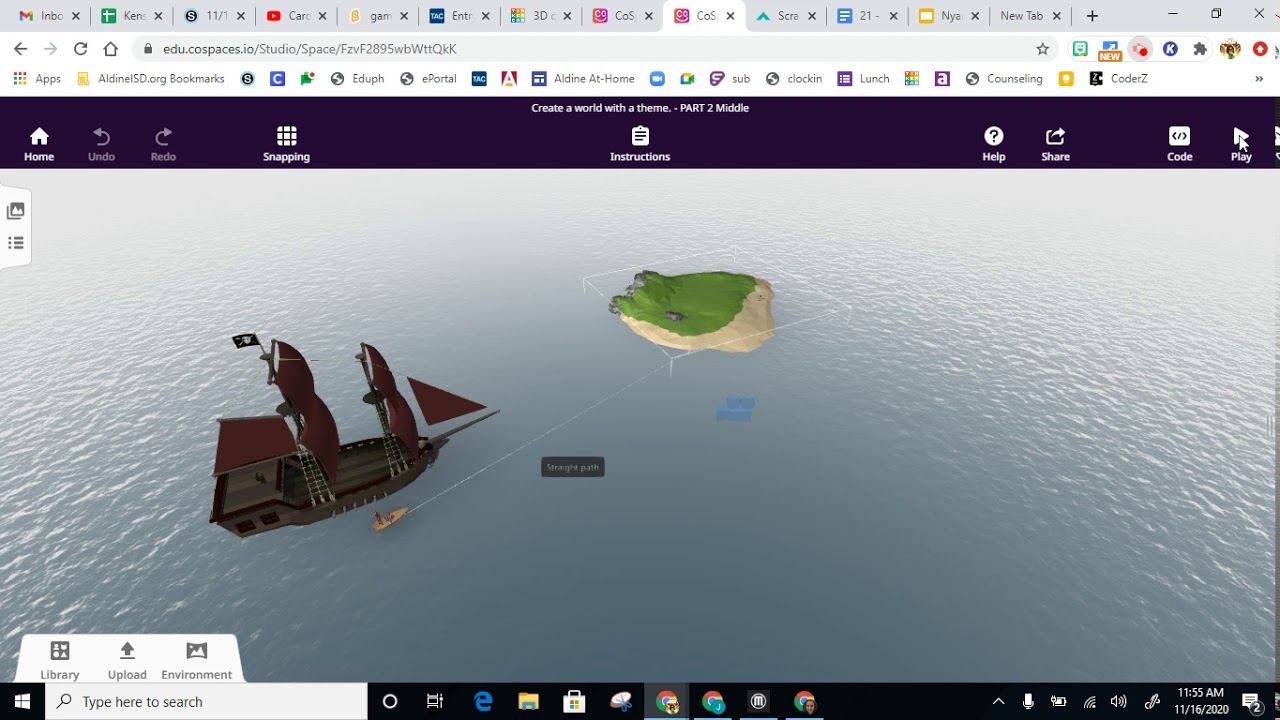The image size is (1280, 720).
Task: Click the Straight path label
Action: coord(573,467)
